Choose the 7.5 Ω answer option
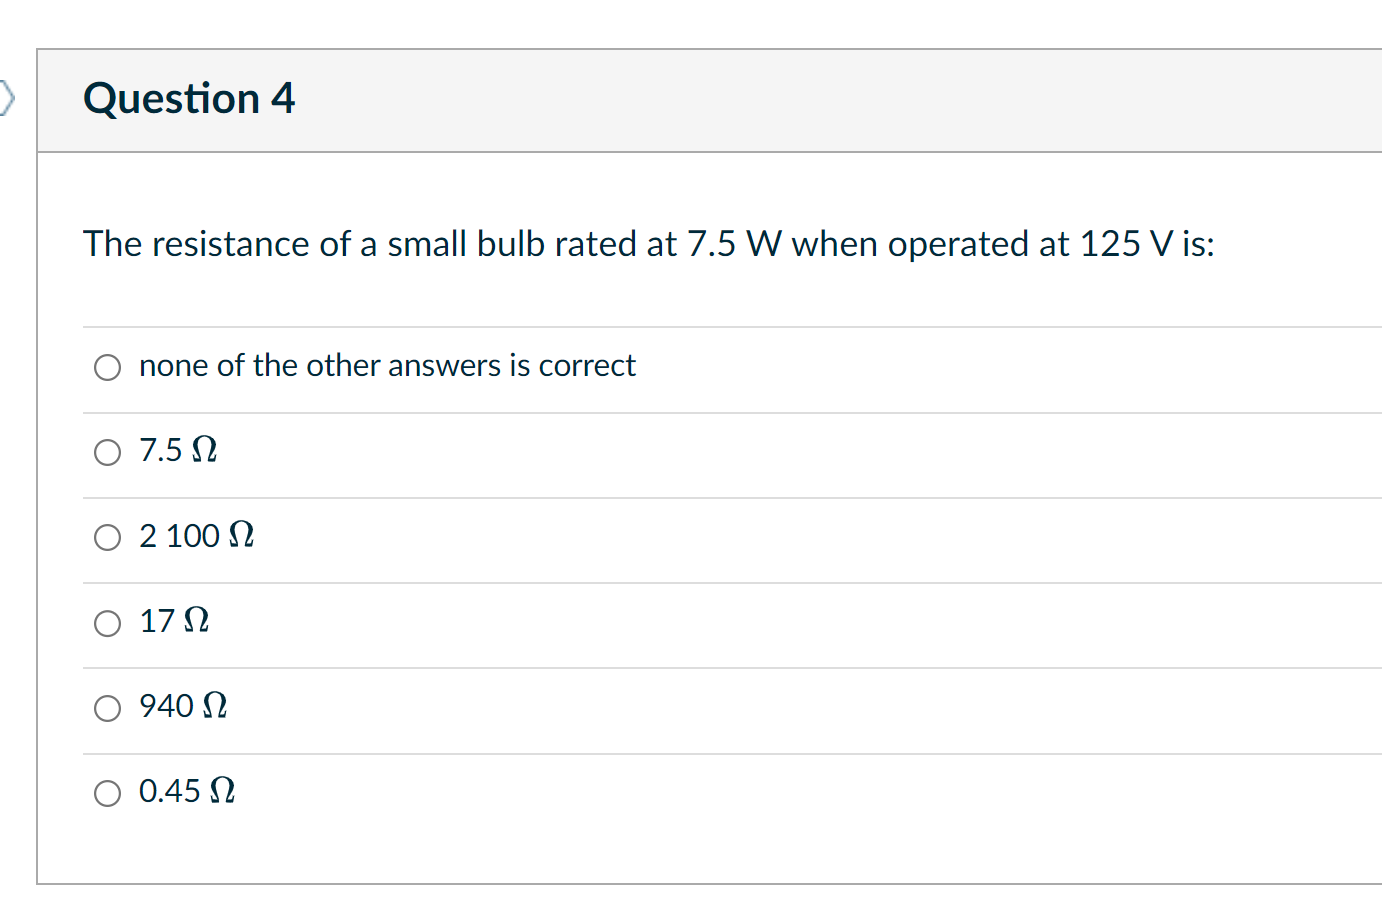Image resolution: width=1382 pixels, height=912 pixels. 107,452
